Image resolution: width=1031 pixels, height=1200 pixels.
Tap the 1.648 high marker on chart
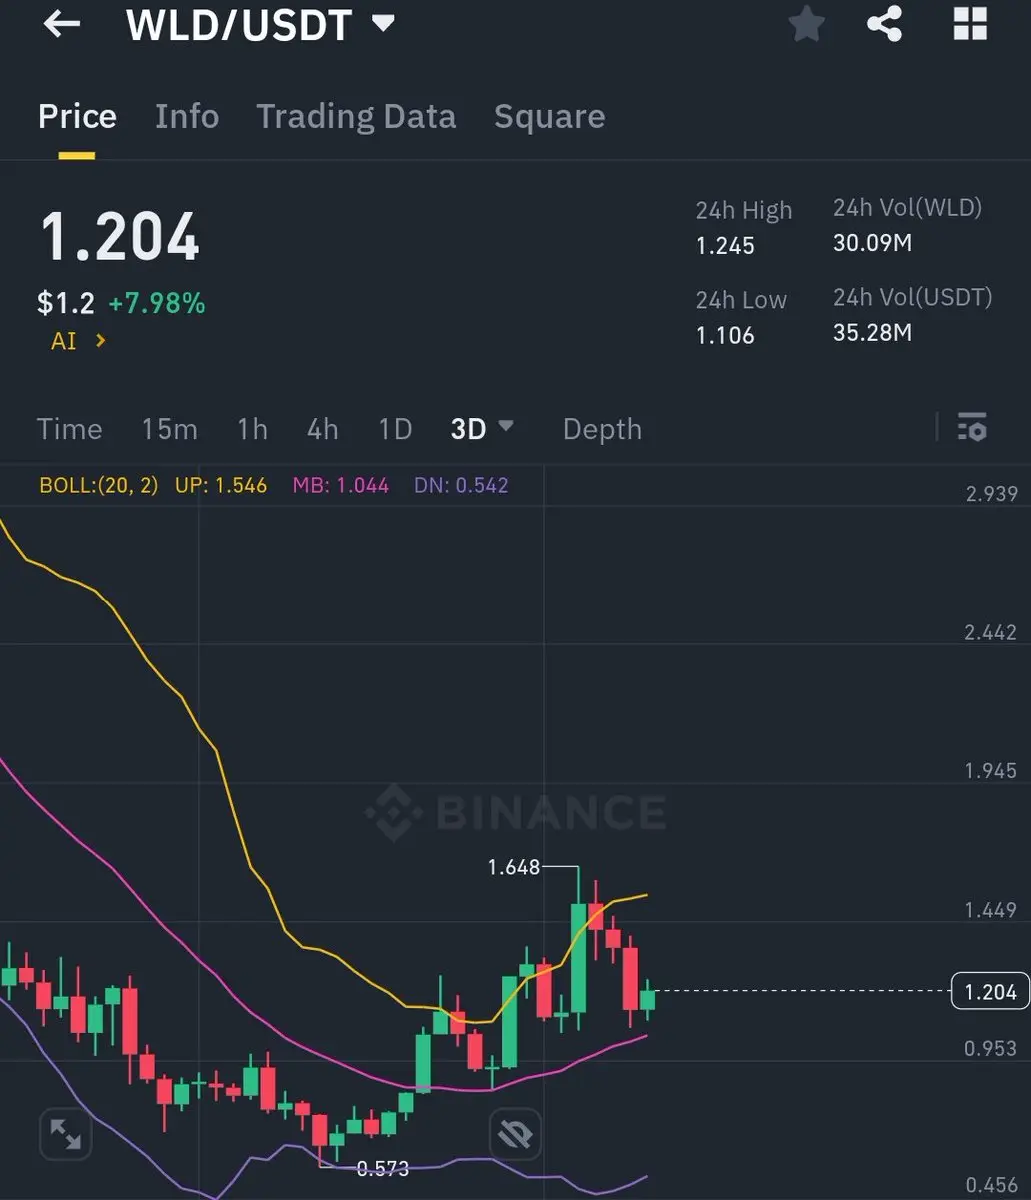click(x=514, y=867)
